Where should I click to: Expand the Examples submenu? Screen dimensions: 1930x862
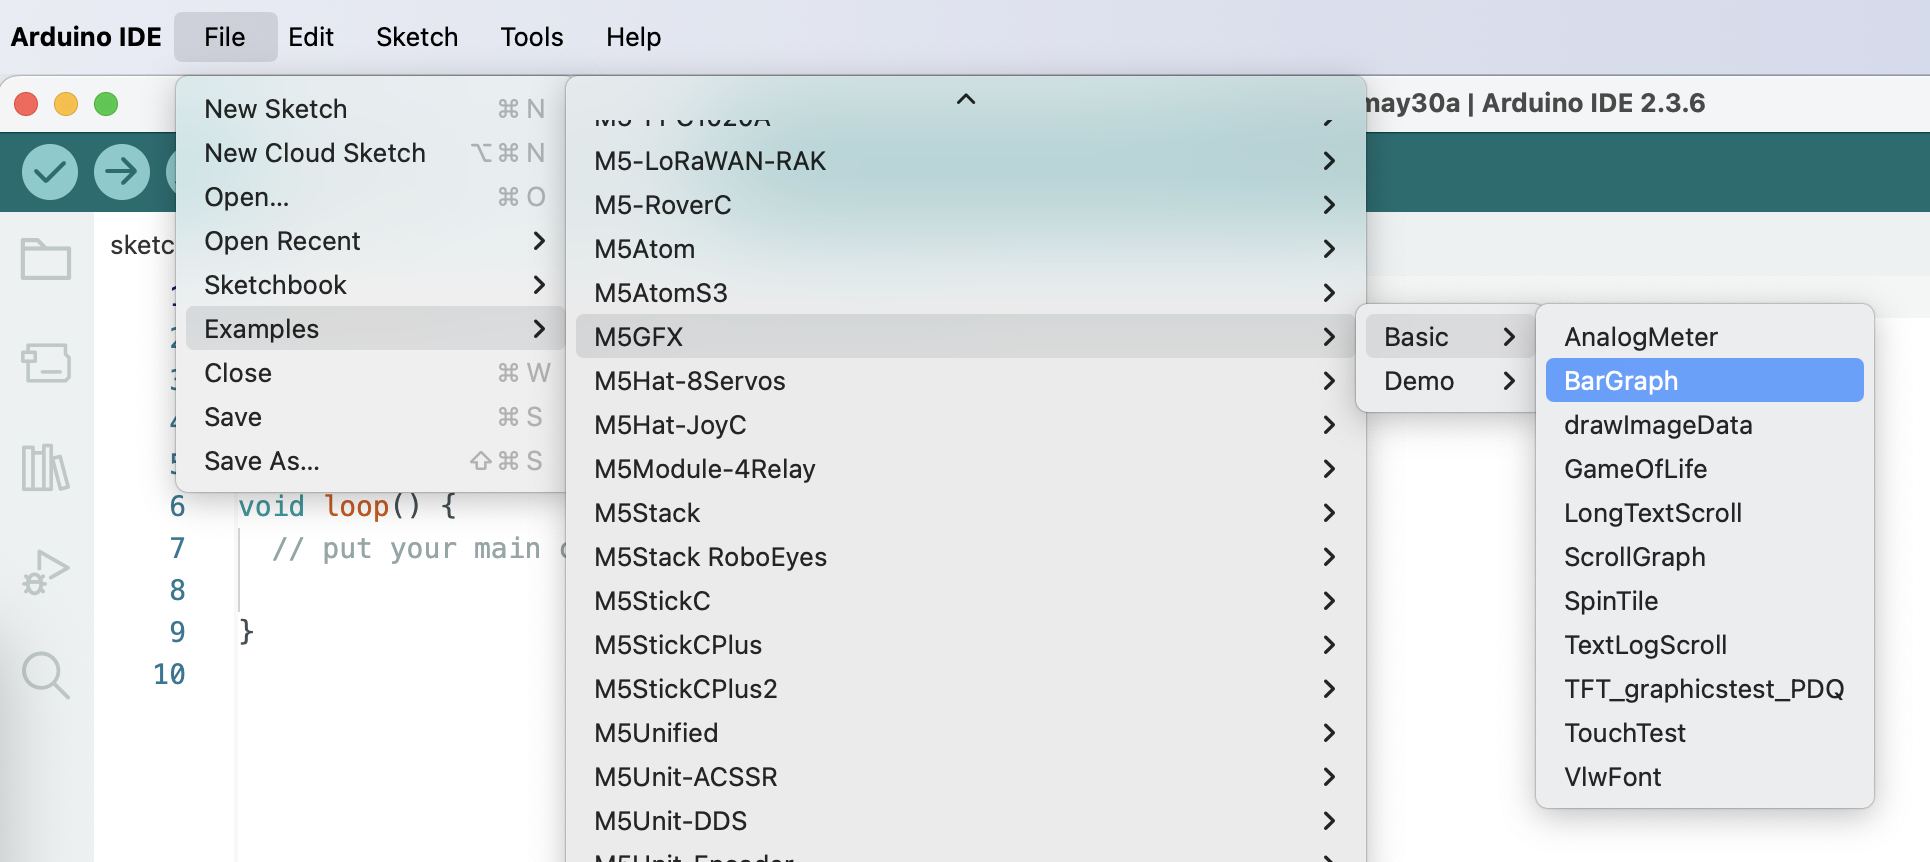pyautogui.click(x=375, y=328)
